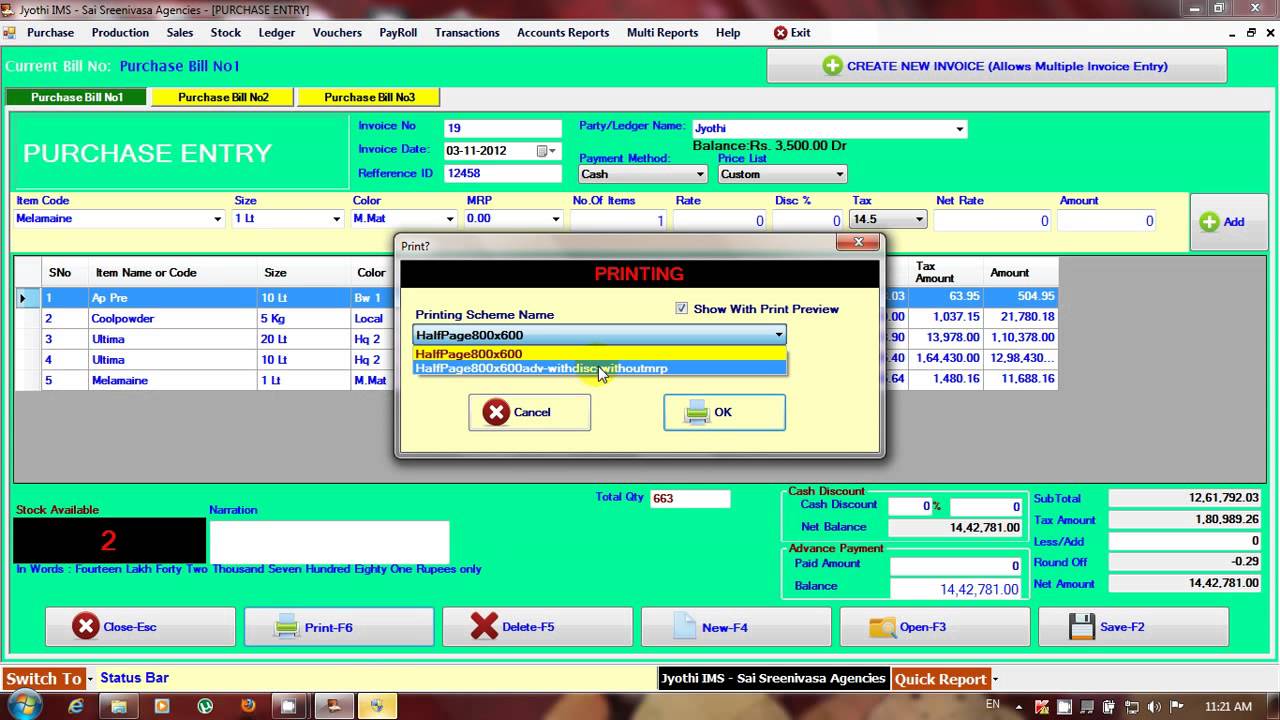The image size is (1280, 720).
Task: Switch to Purchase Bill No3 tab
Action: (369, 97)
